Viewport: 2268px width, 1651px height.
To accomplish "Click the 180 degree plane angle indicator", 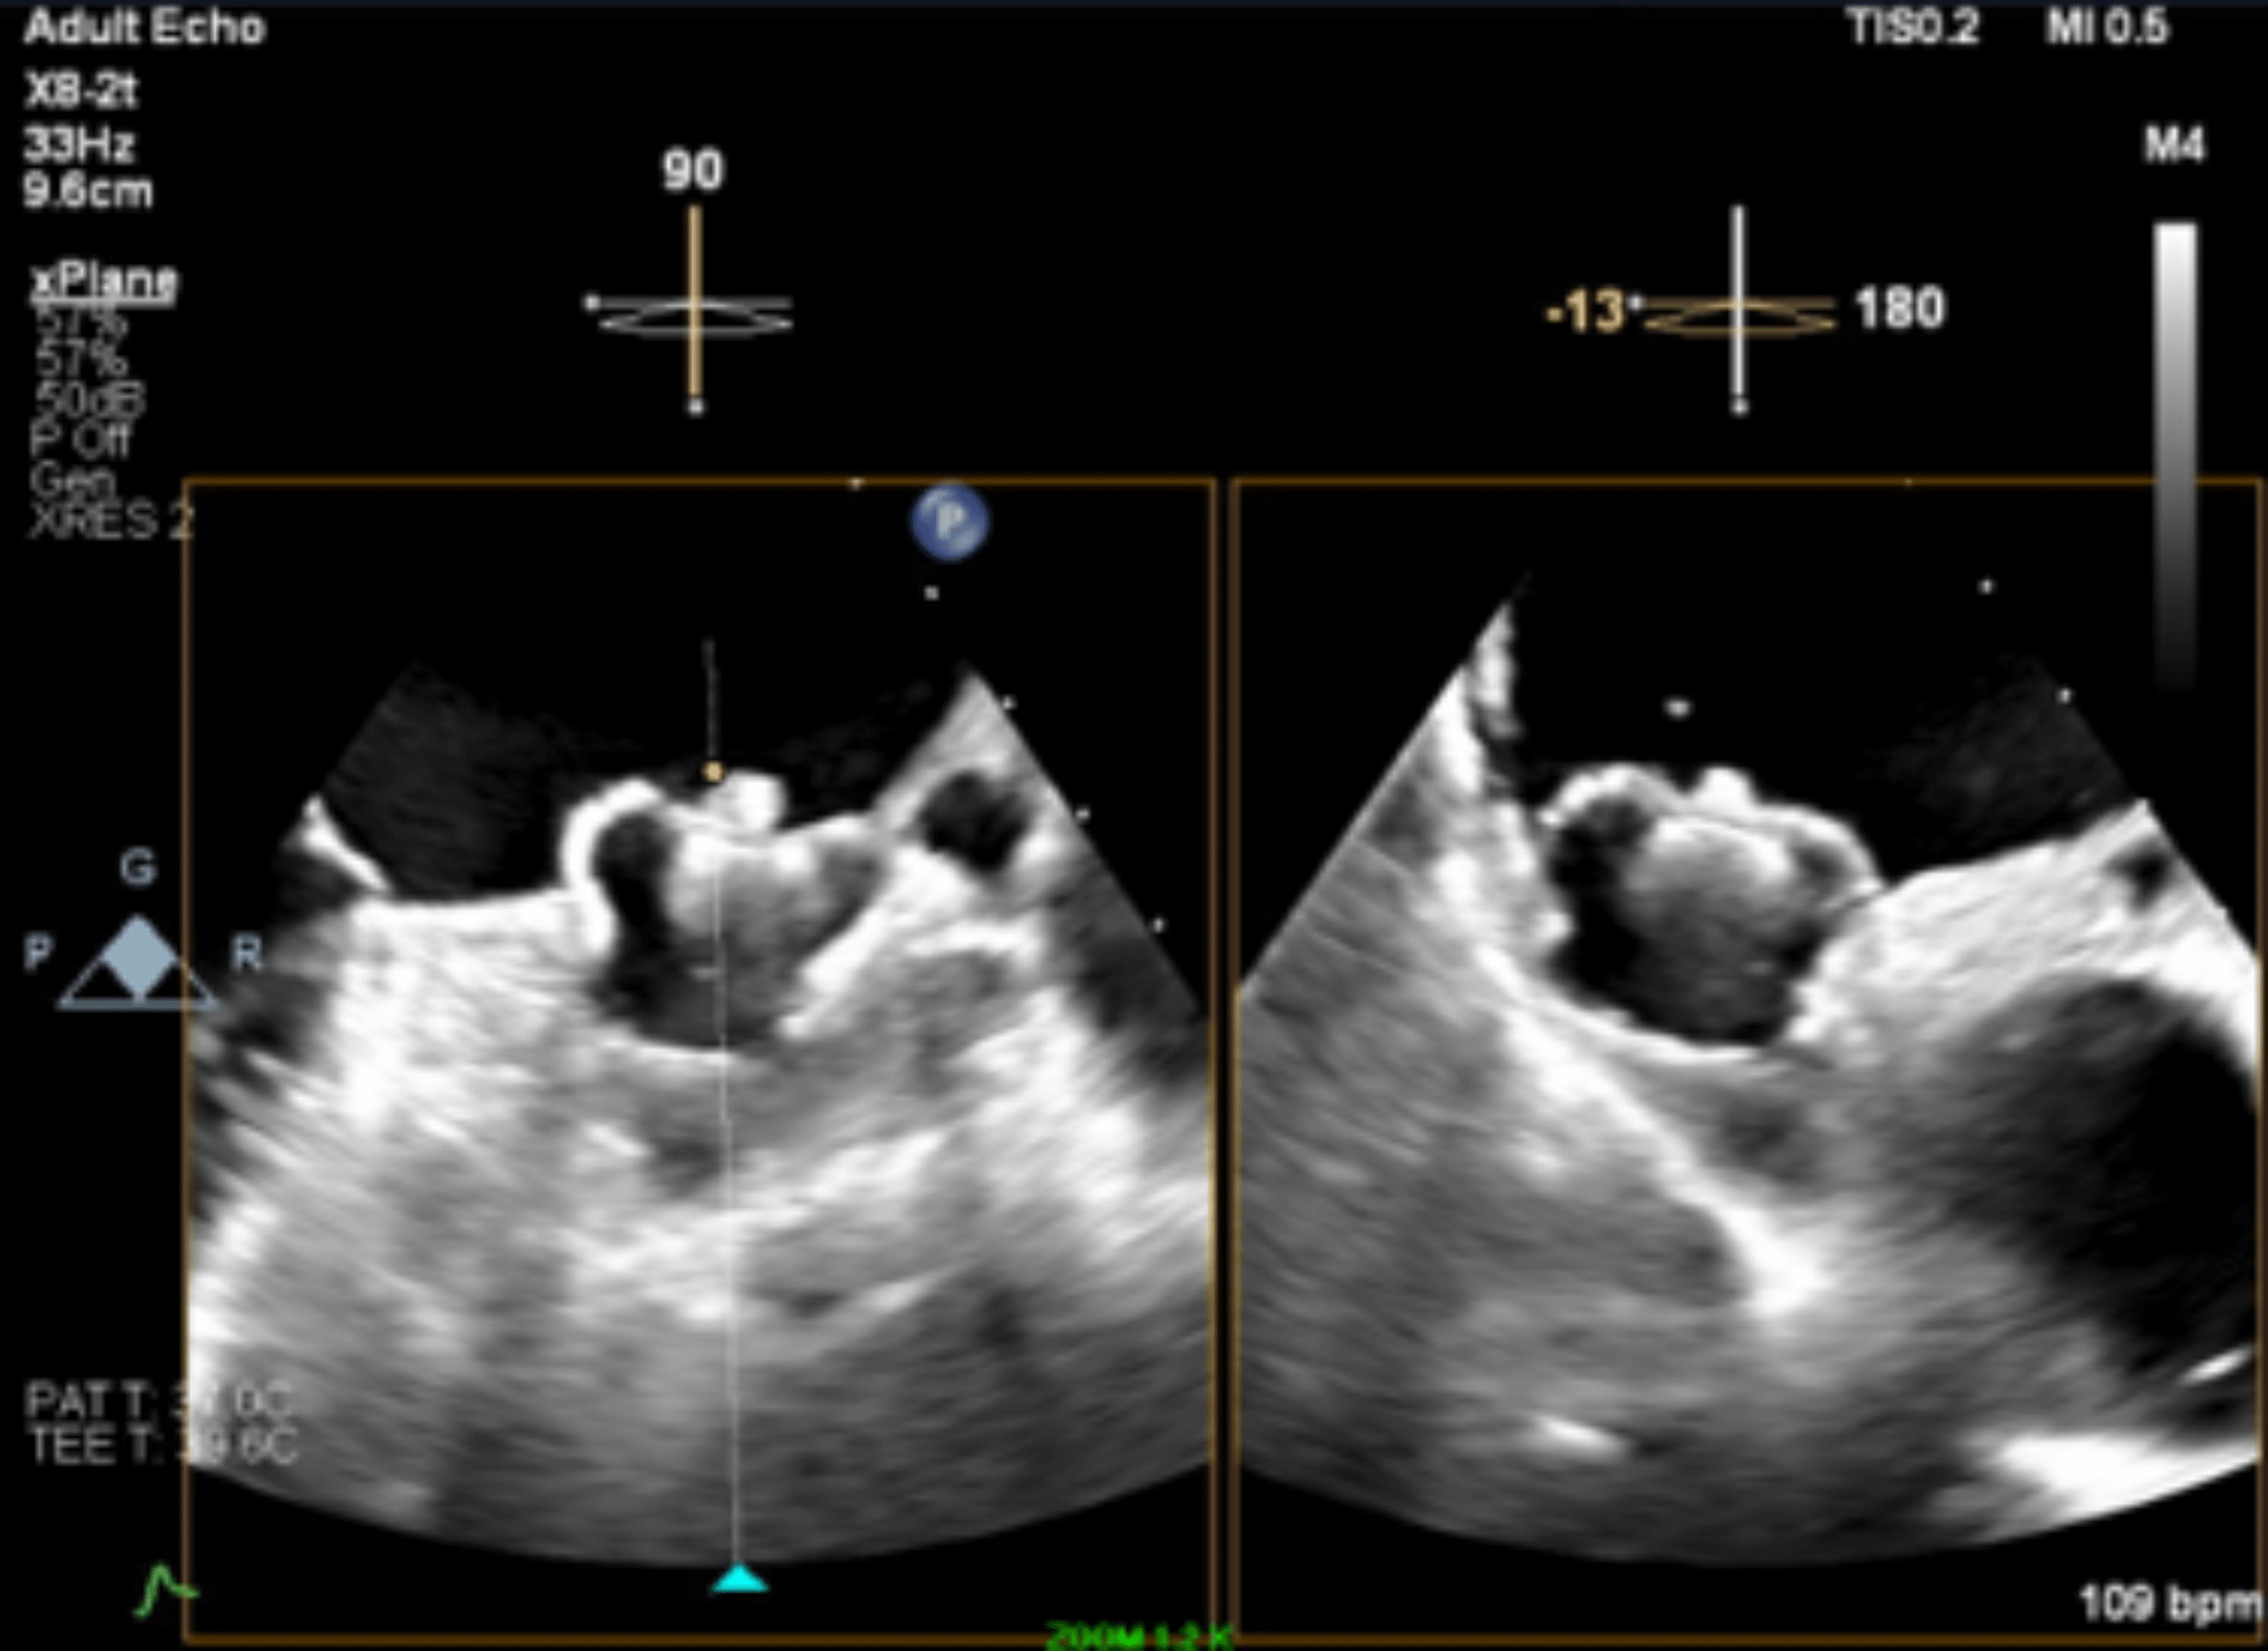I will click(x=1901, y=308).
